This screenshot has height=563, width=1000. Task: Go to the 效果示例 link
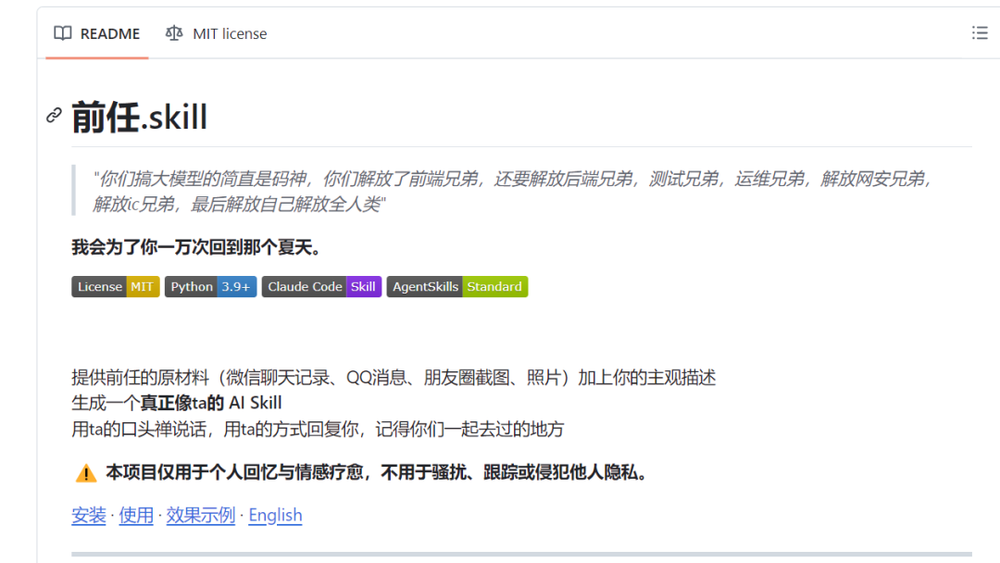click(x=200, y=515)
